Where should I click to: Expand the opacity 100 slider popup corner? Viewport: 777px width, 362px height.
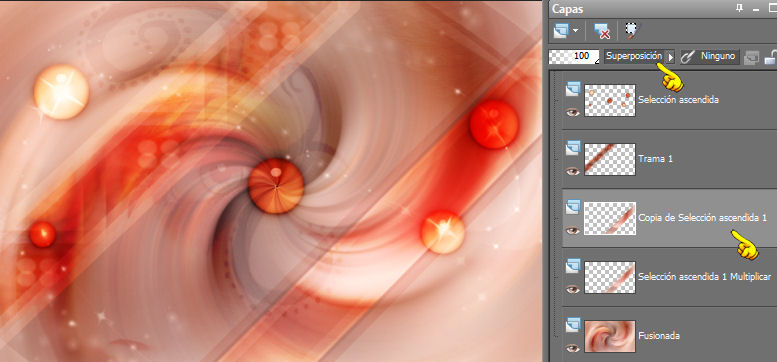tap(595, 61)
